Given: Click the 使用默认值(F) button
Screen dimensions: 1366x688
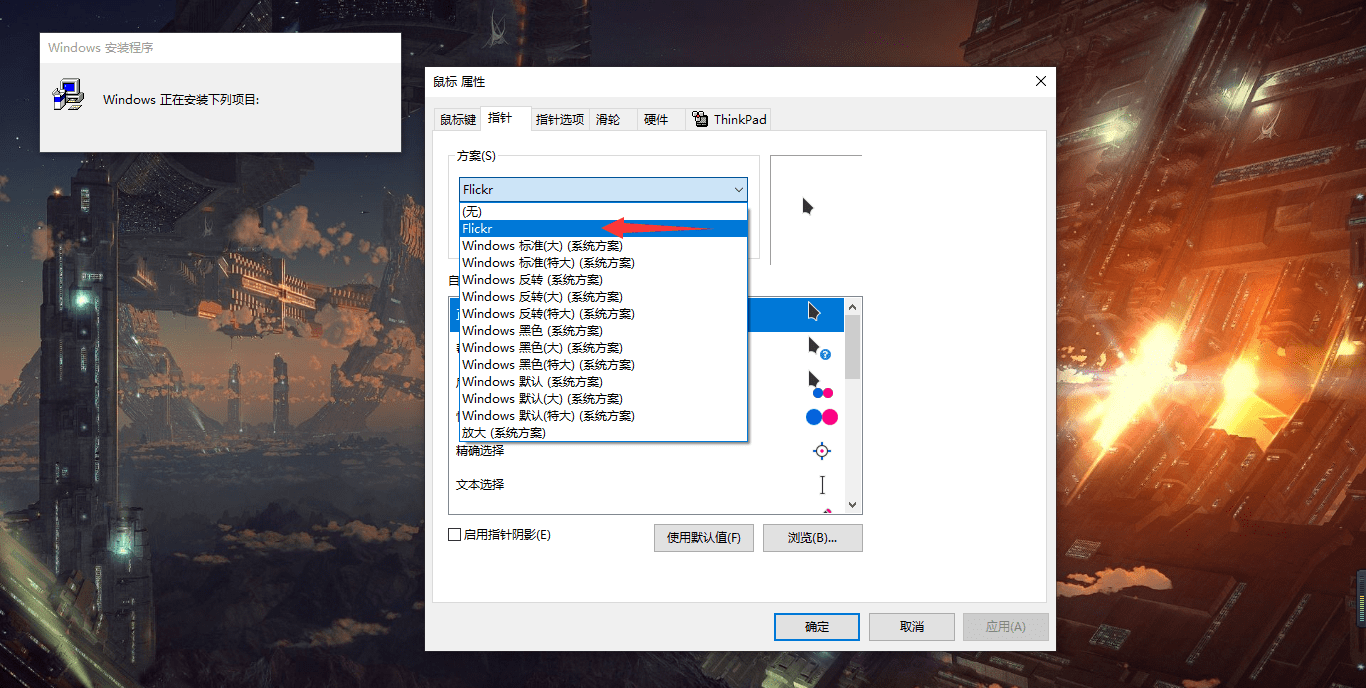Looking at the screenshot, I should pos(704,538).
